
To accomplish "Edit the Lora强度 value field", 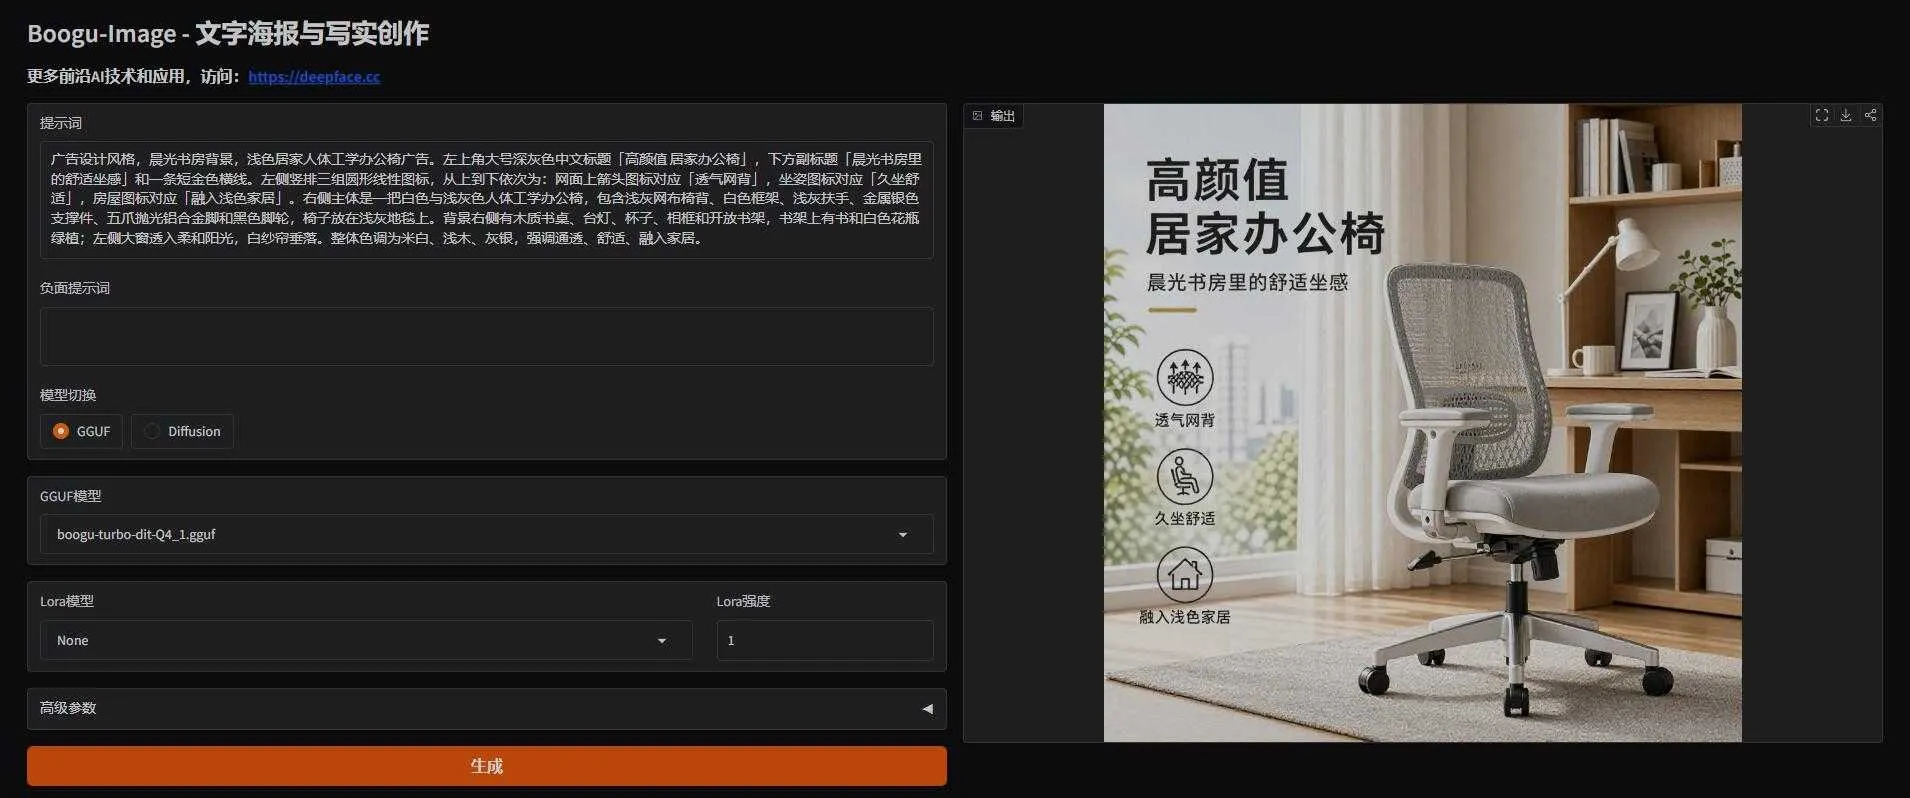I will point(825,640).
